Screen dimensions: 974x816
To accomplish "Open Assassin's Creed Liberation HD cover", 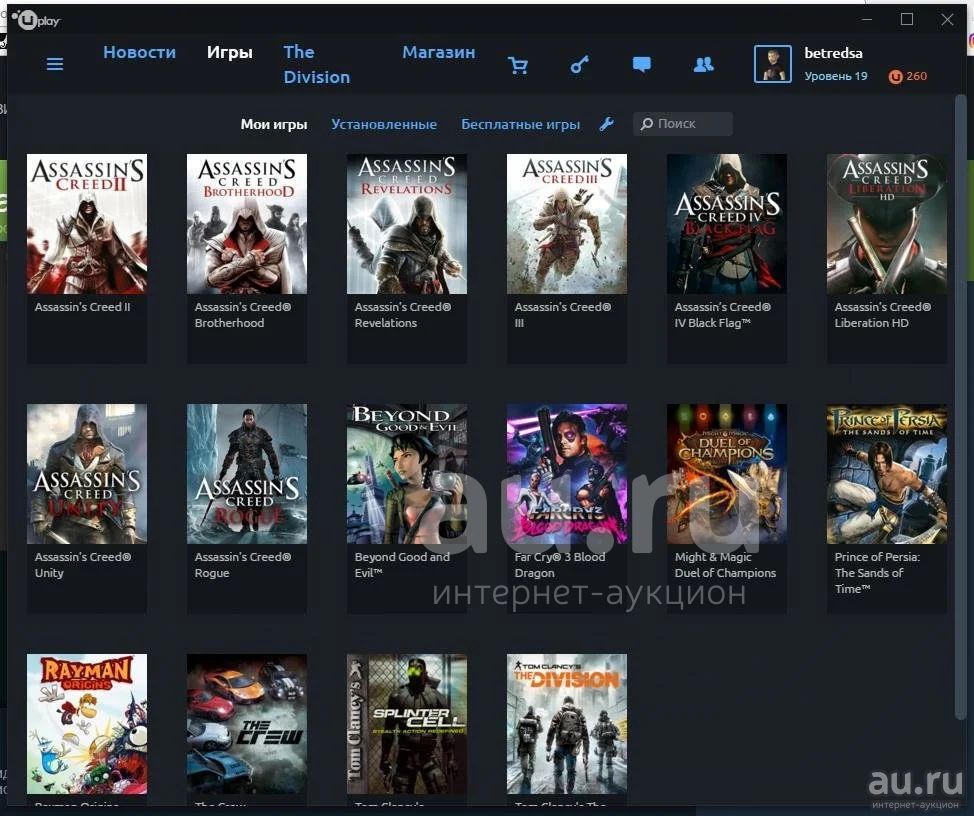I will pyautogui.click(x=887, y=224).
